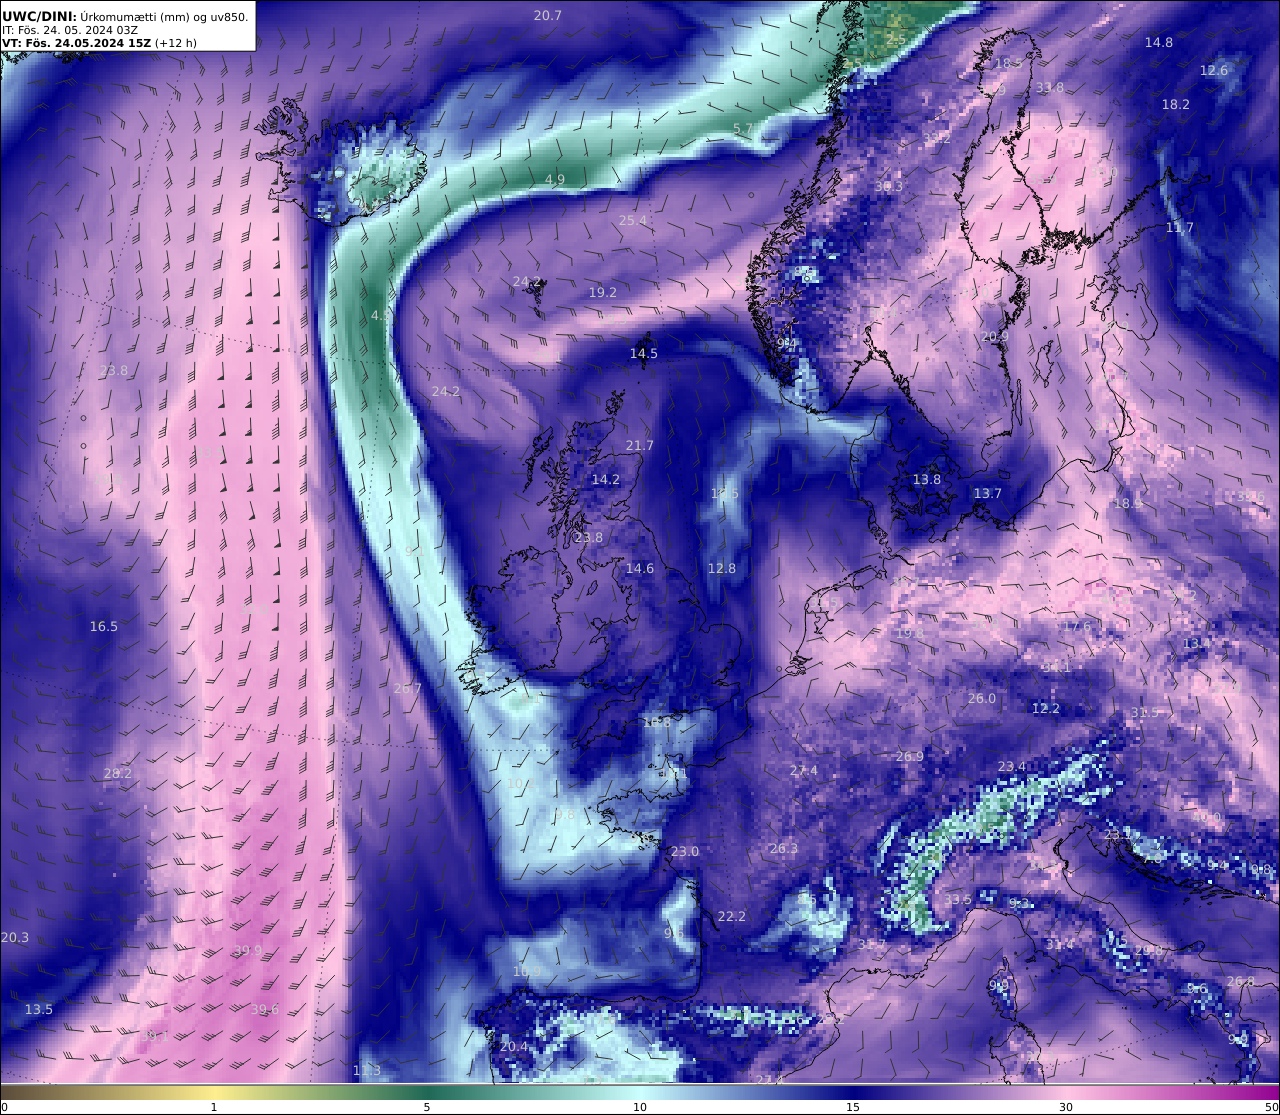Click the 13.8 value label
This screenshot has width=1280, height=1115.
927,479
